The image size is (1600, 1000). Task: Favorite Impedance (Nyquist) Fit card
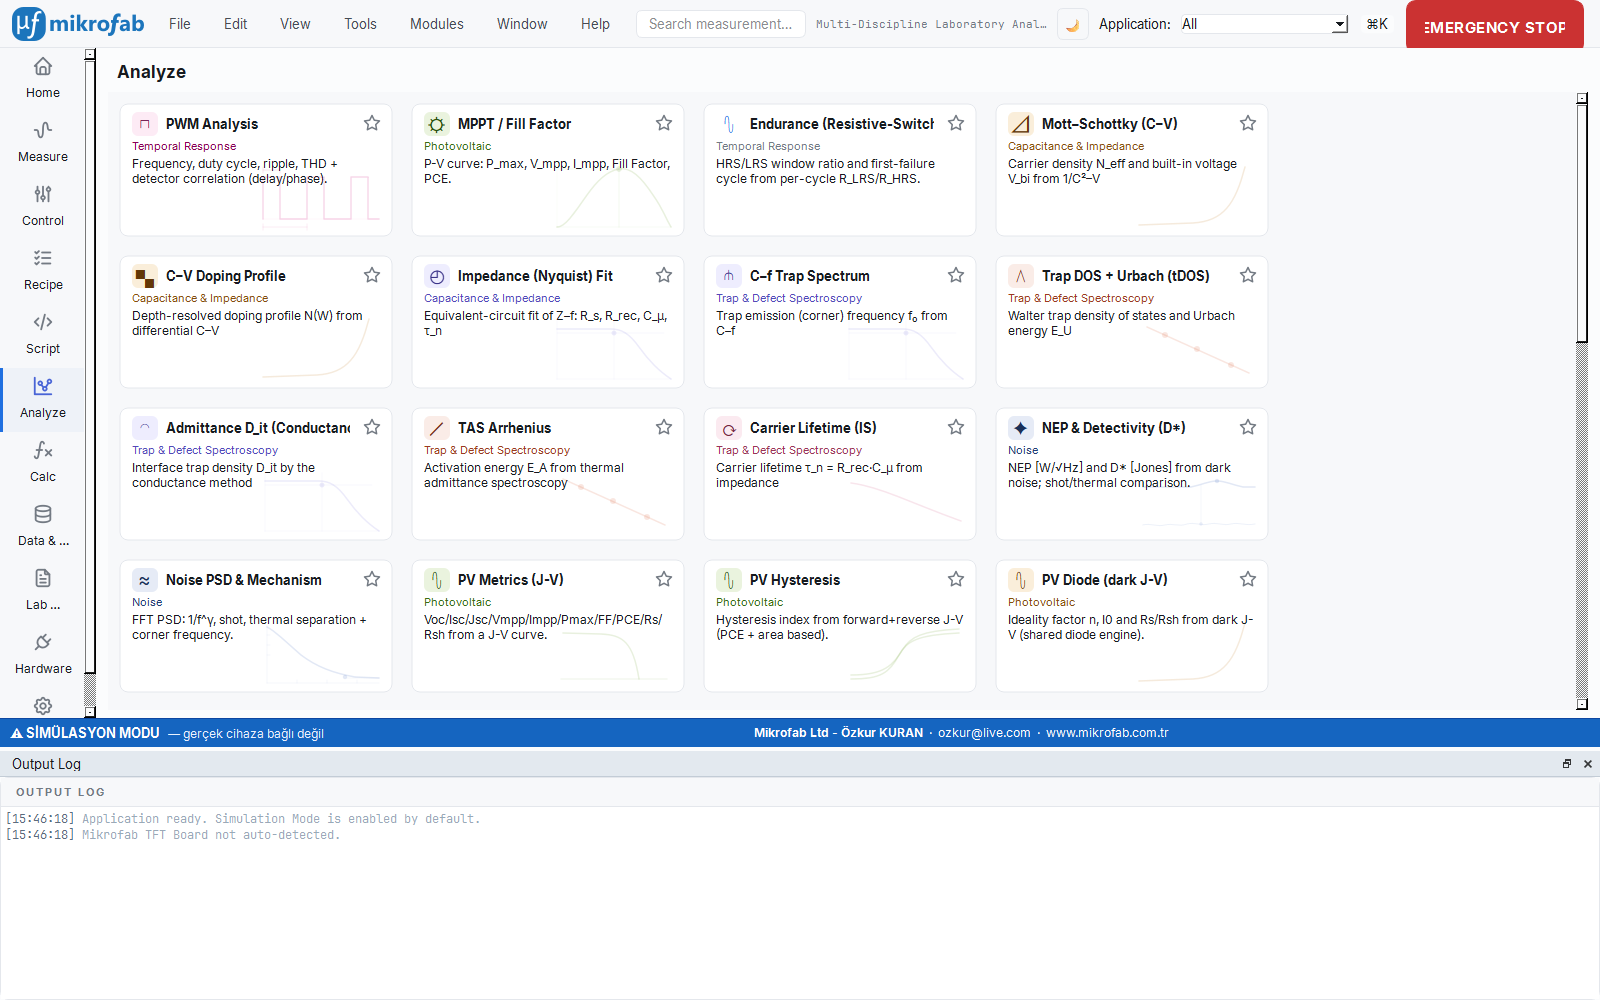pyautogui.click(x=664, y=275)
